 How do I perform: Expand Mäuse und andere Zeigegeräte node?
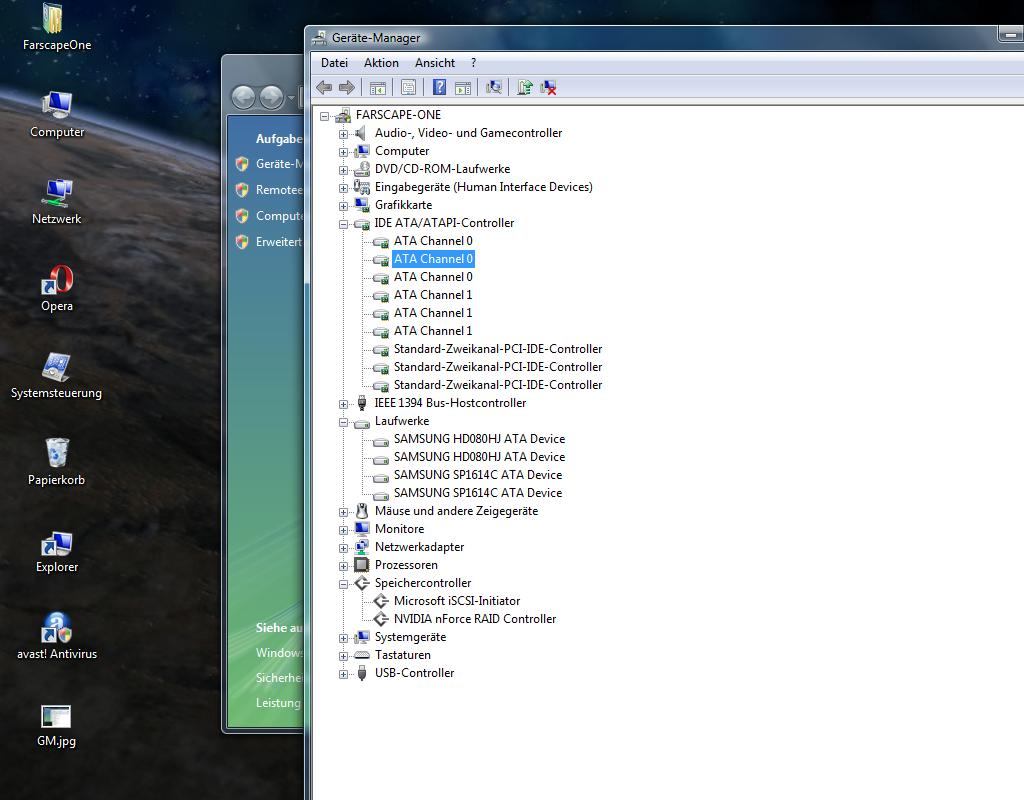pyautogui.click(x=344, y=512)
